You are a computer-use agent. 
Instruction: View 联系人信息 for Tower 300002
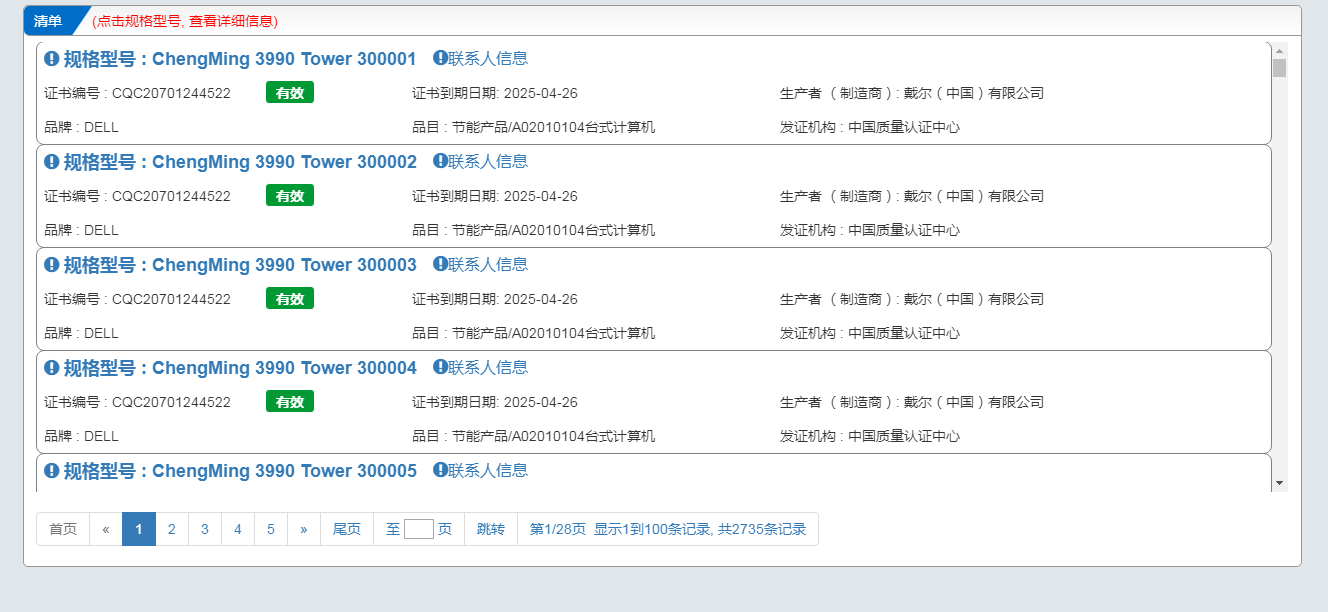(x=480, y=162)
